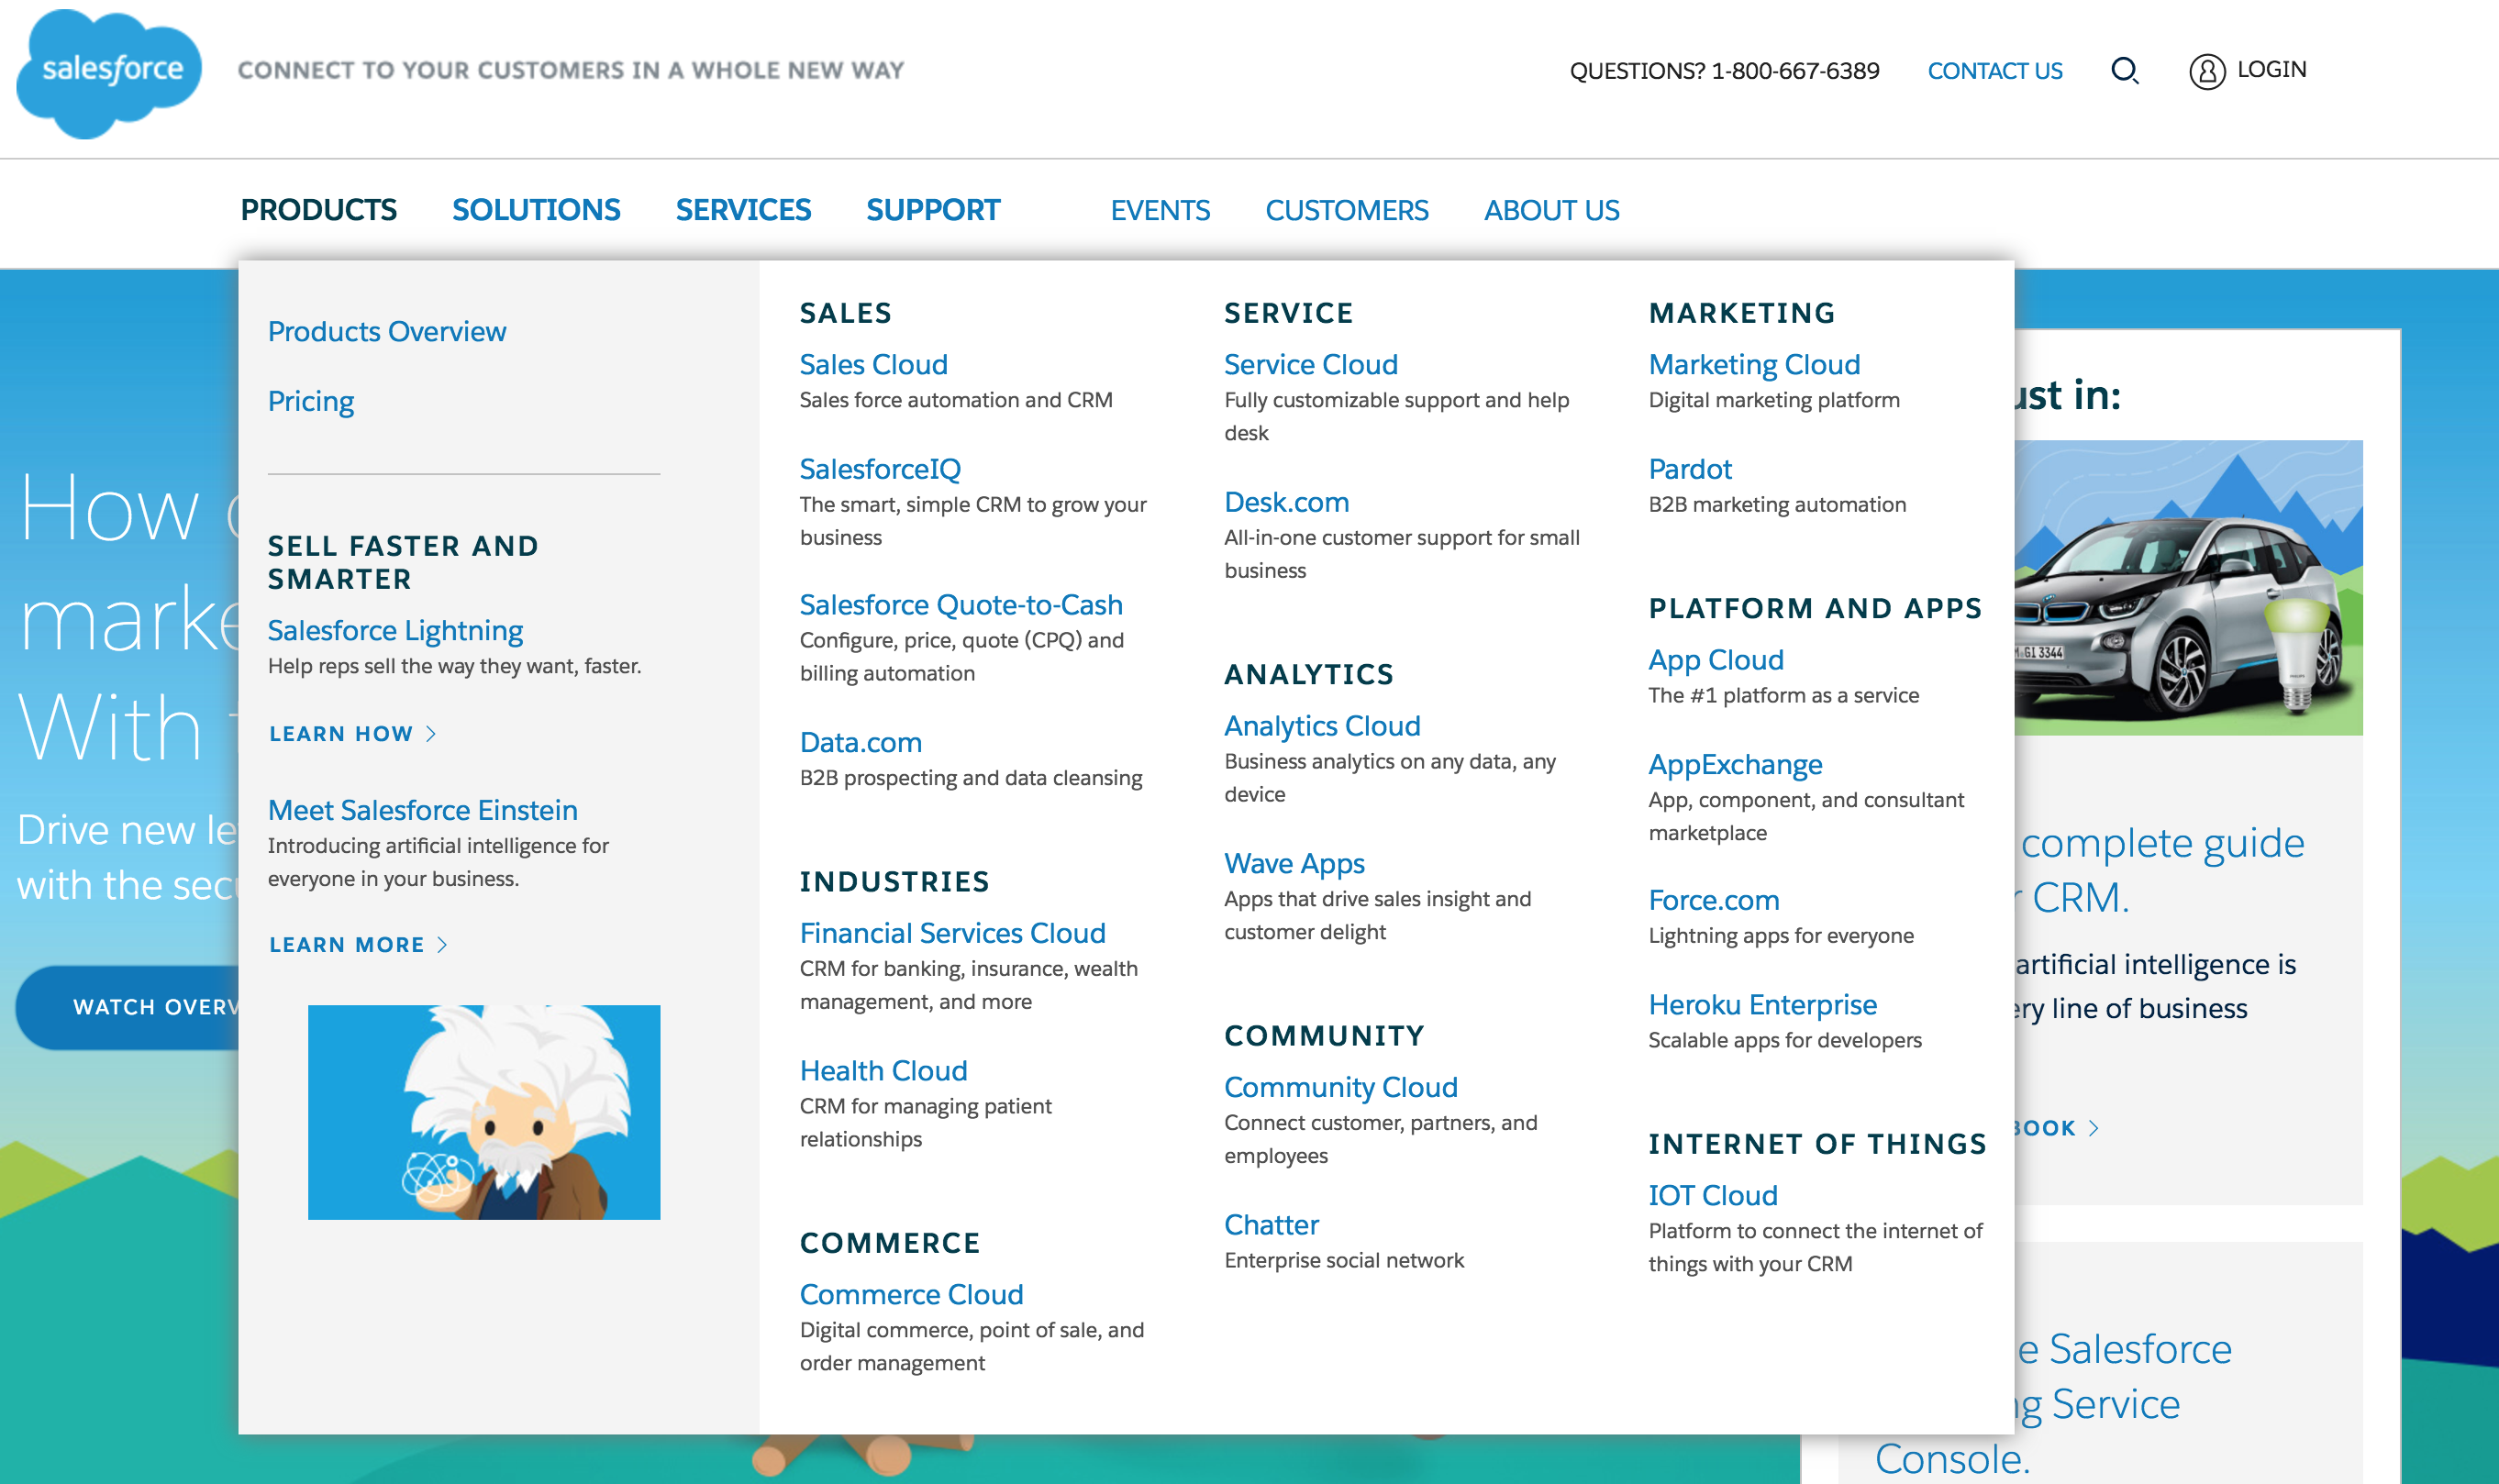Click 'B2B marketing automation' description text
Viewport: 2499px width, 1484px height.
tap(1777, 504)
